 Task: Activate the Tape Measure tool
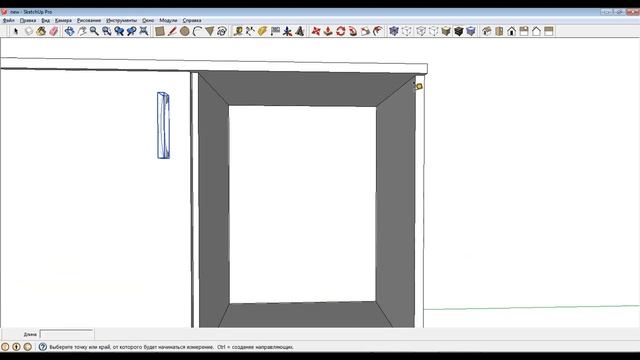point(238,31)
